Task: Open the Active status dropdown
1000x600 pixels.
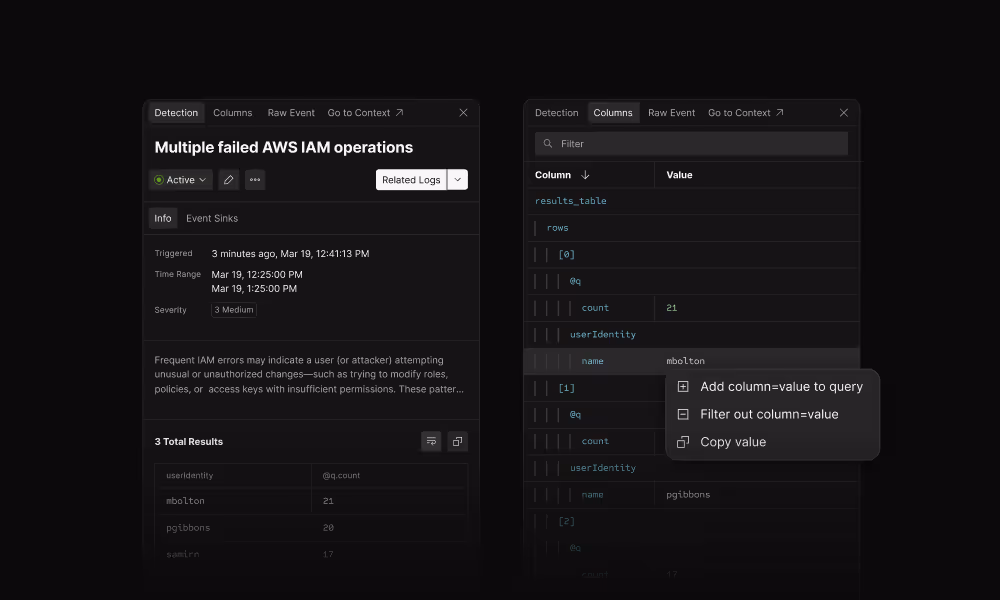Action: coord(180,180)
